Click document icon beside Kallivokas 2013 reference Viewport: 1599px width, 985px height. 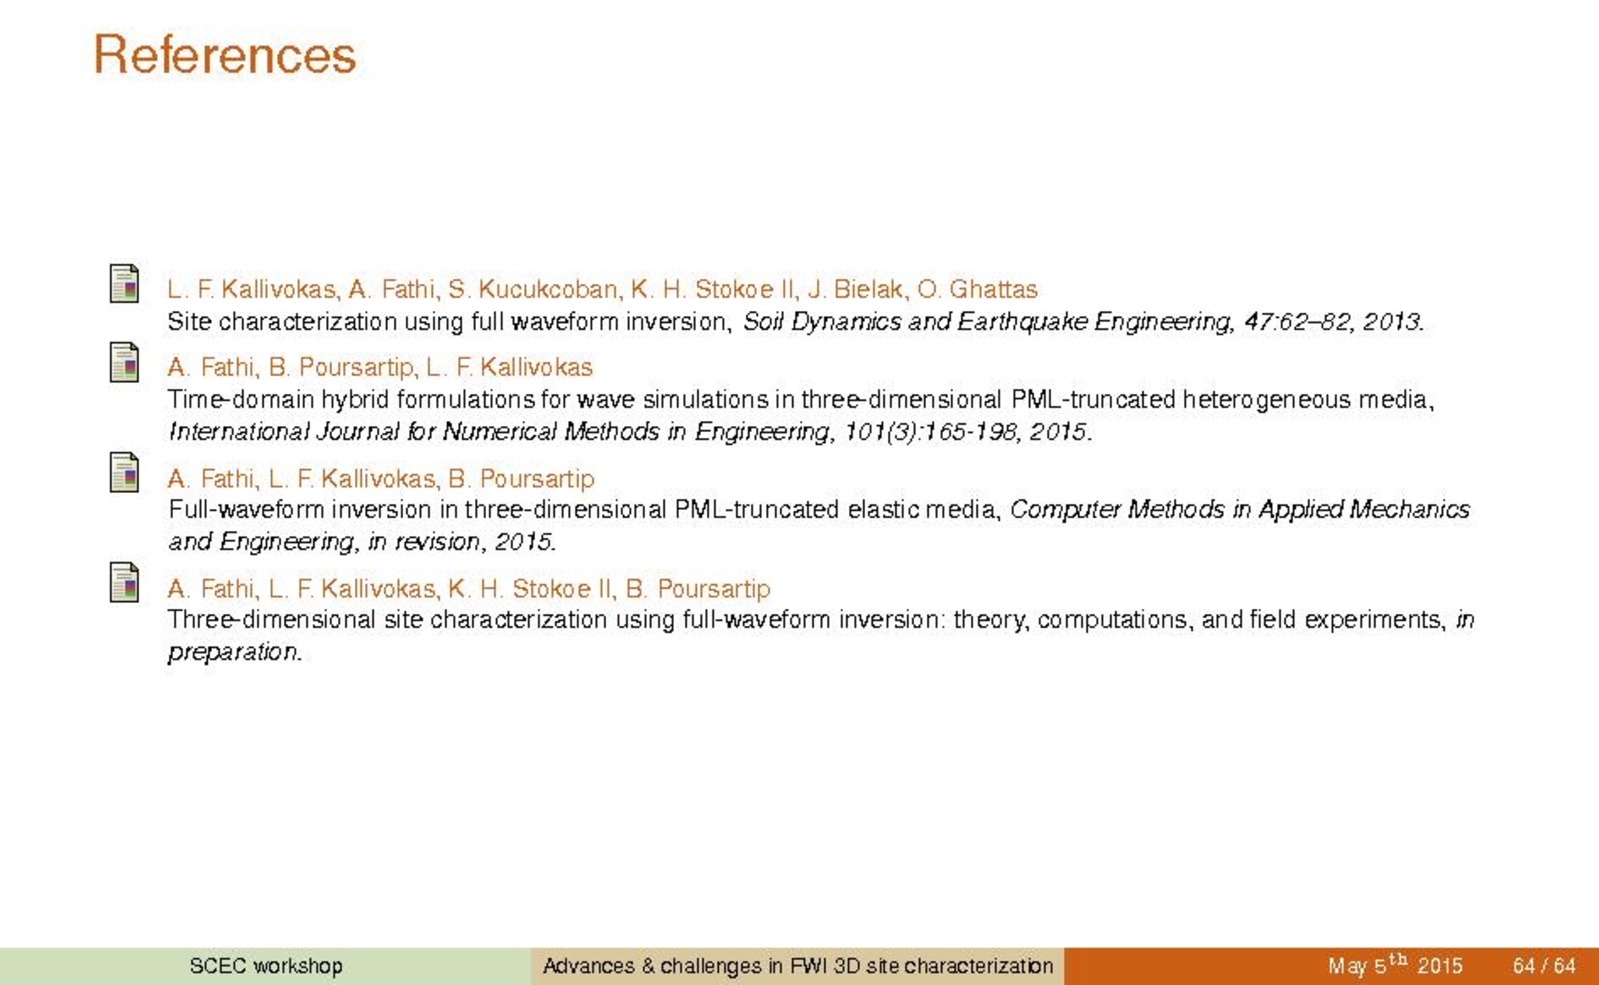(x=124, y=284)
